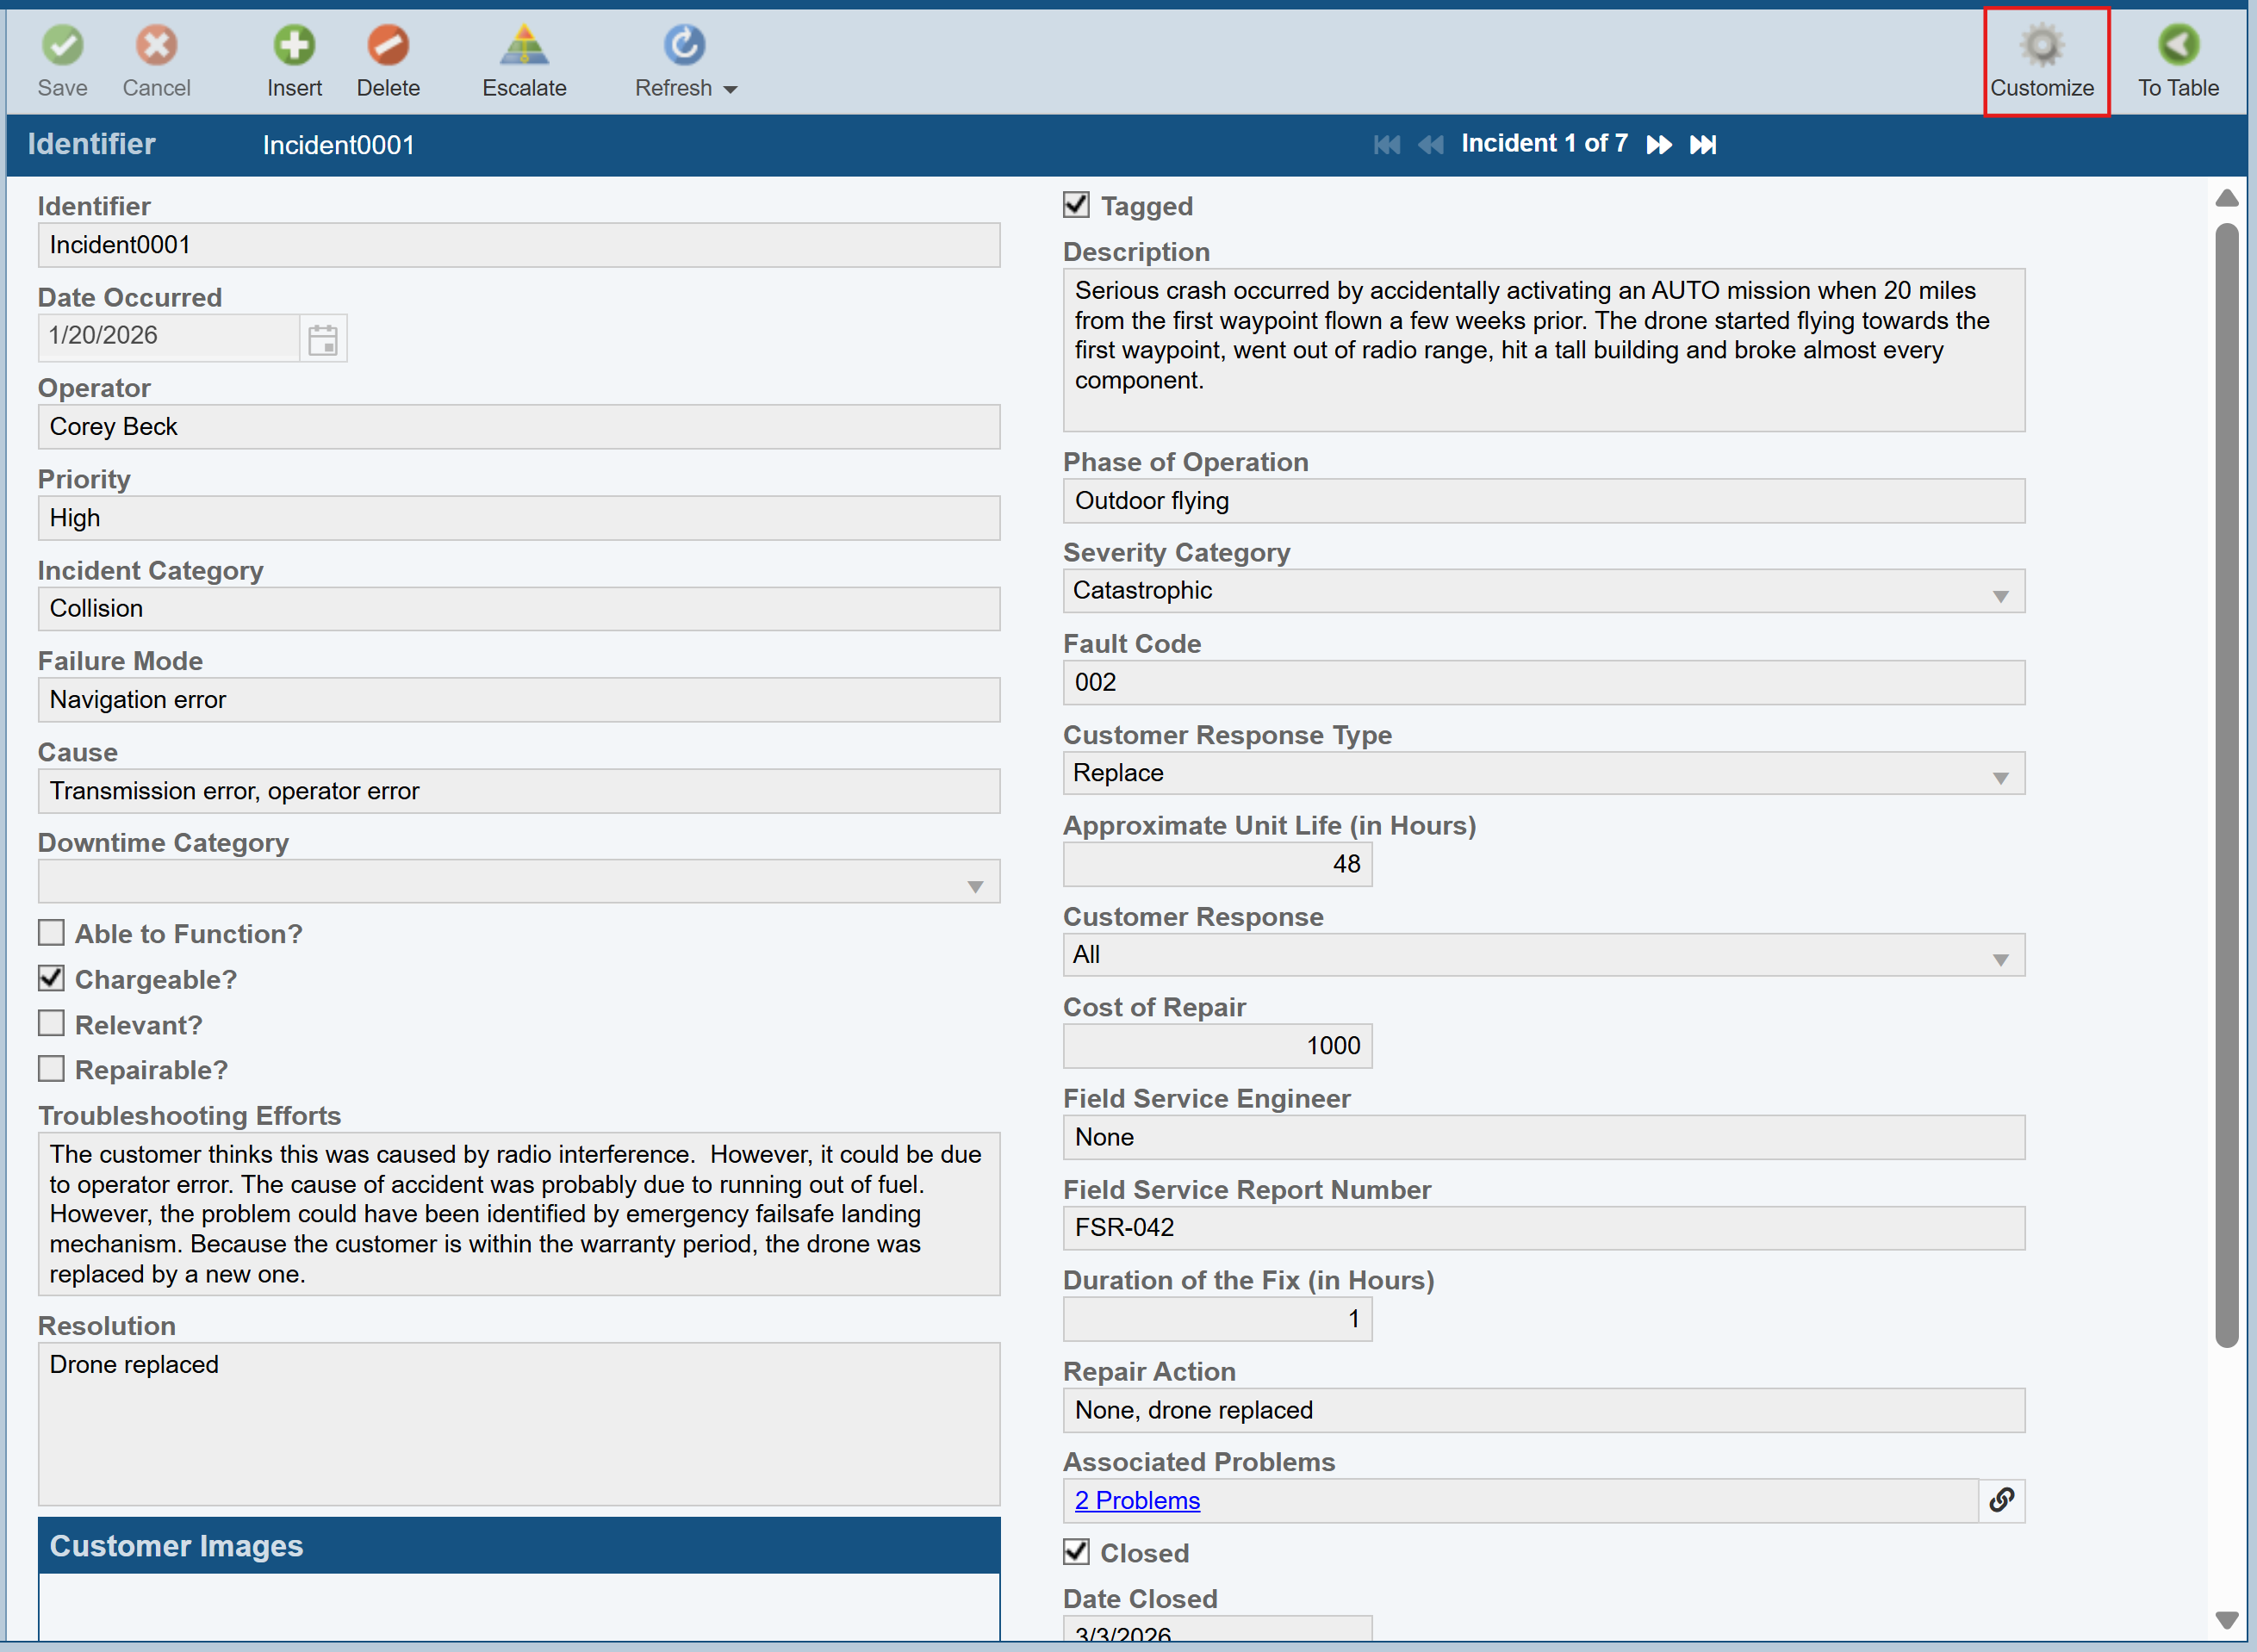The width and height of the screenshot is (2257, 1652).
Task: Open the Downtime Category dropdown
Action: pos(975,886)
